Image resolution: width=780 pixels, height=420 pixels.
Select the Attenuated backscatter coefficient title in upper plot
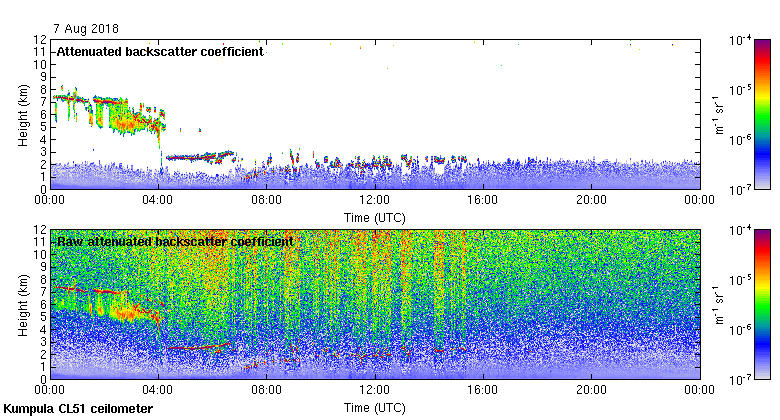pyautogui.click(x=160, y=52)
